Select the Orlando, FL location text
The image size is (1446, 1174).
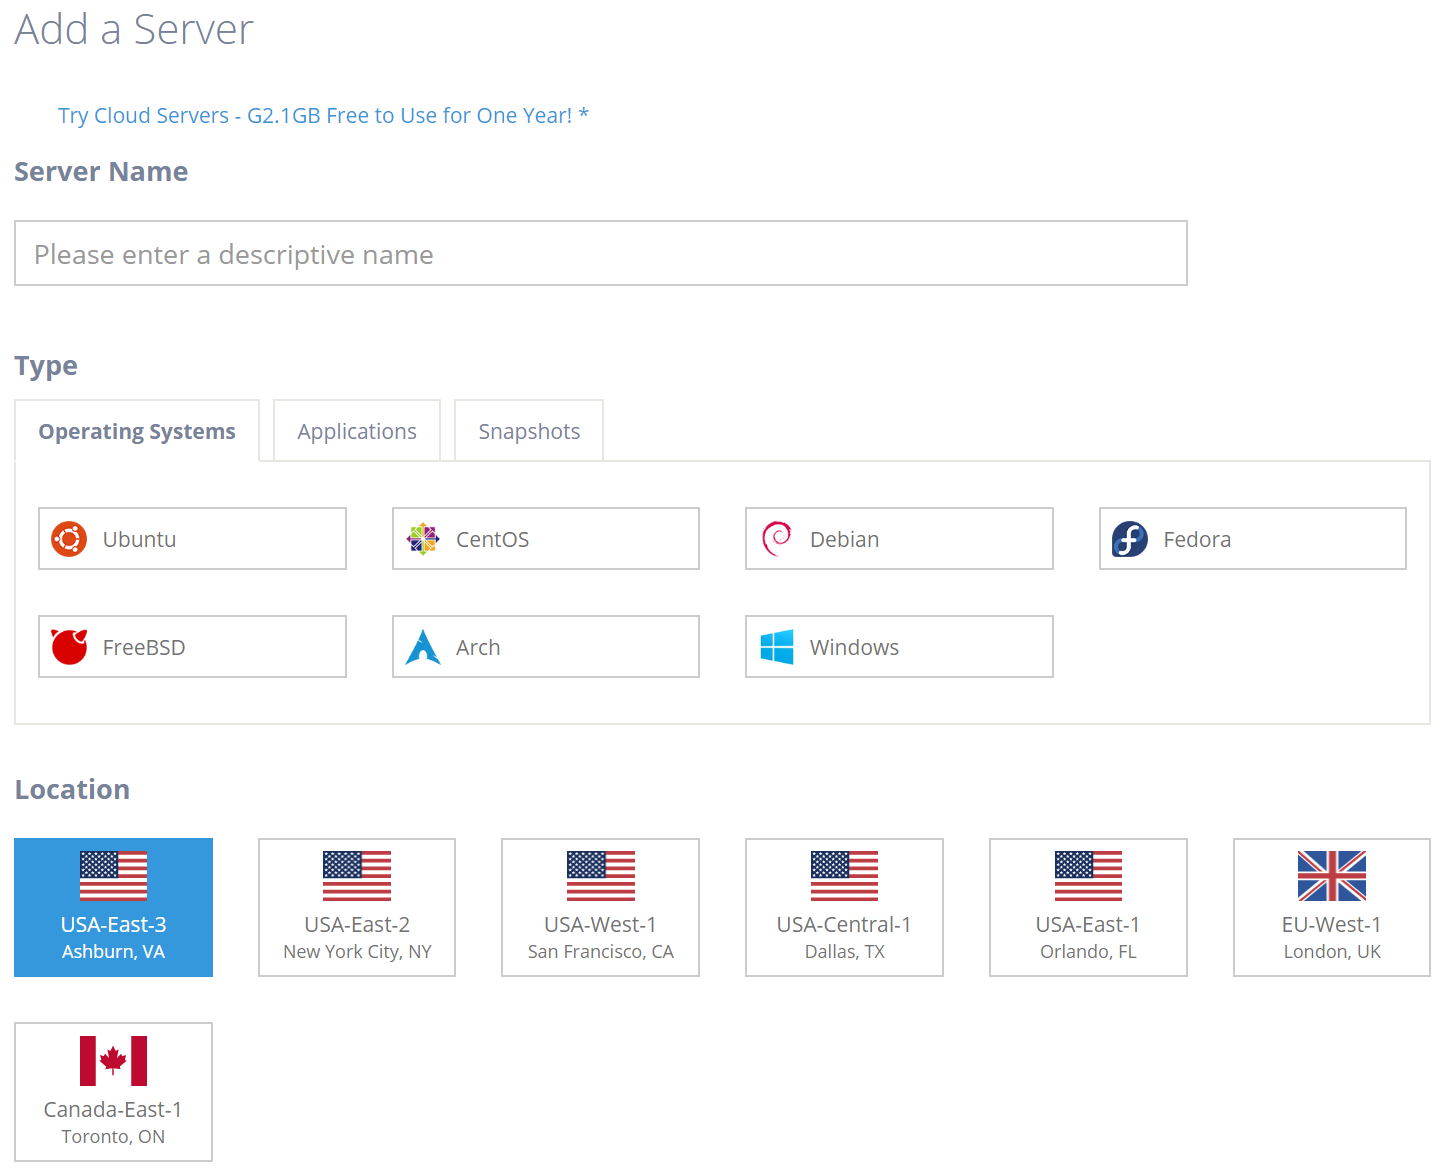(x=1089, y=952)
